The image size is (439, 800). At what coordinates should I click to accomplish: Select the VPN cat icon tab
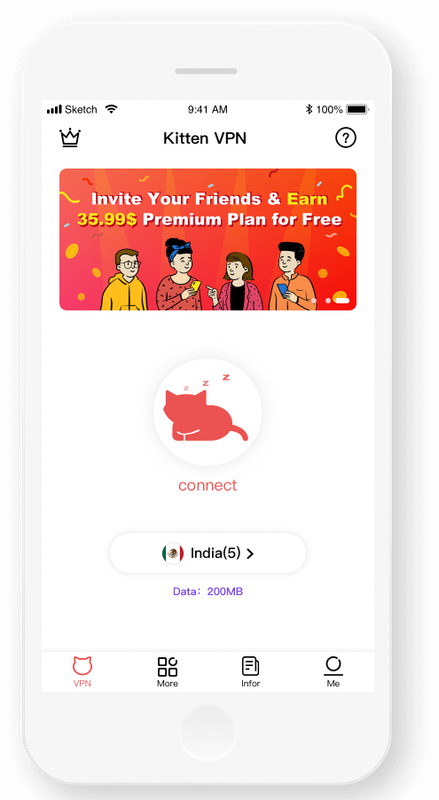(82, 672)
